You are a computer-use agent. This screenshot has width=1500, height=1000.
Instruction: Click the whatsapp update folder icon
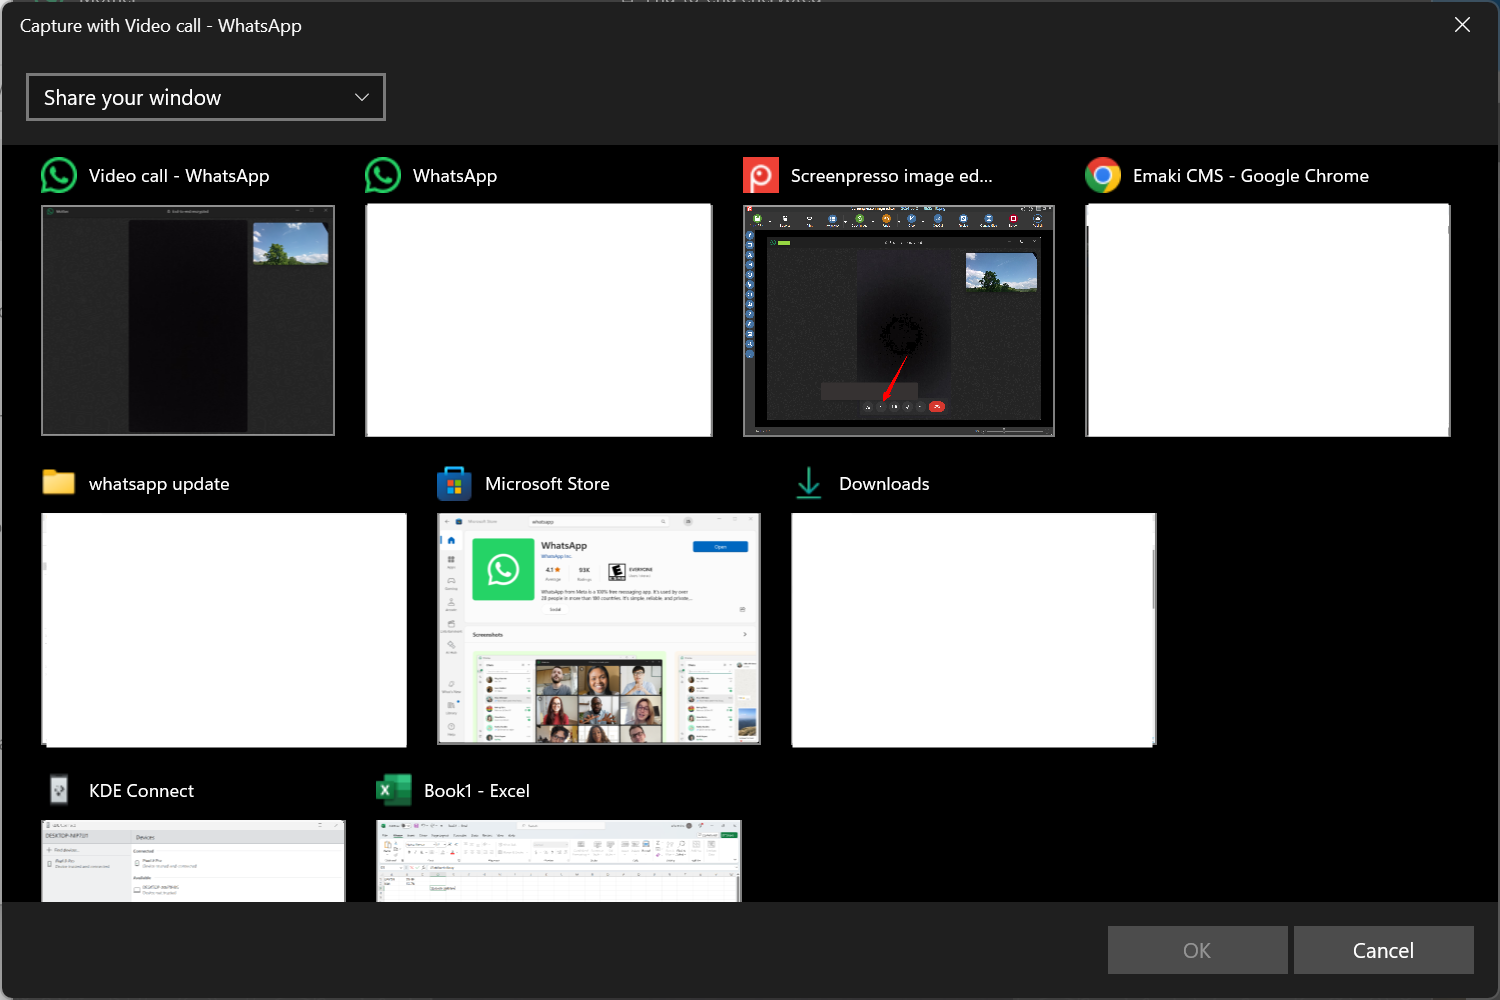point(58,483)
